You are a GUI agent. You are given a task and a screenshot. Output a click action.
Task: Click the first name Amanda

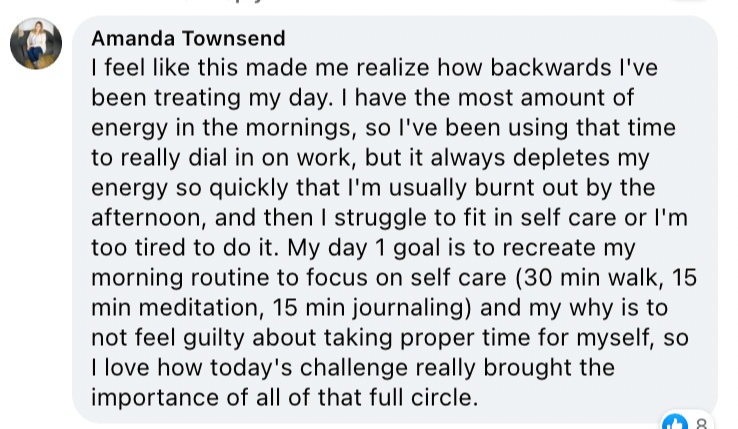coord(133,38)
